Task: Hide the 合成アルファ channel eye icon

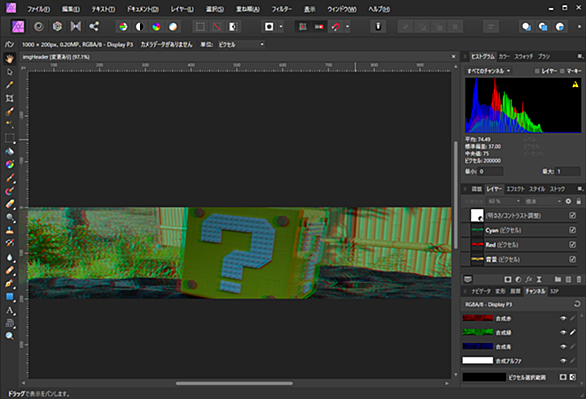Action: [x=563, y=361]
